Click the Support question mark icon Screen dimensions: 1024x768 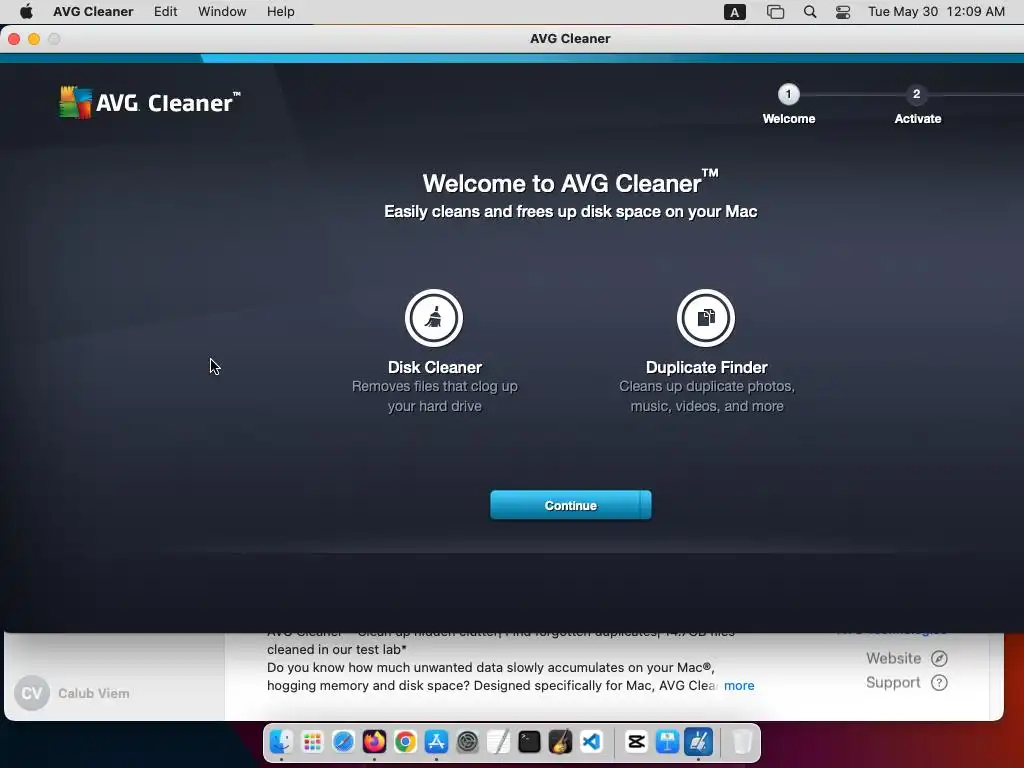(x=939, y=682)
